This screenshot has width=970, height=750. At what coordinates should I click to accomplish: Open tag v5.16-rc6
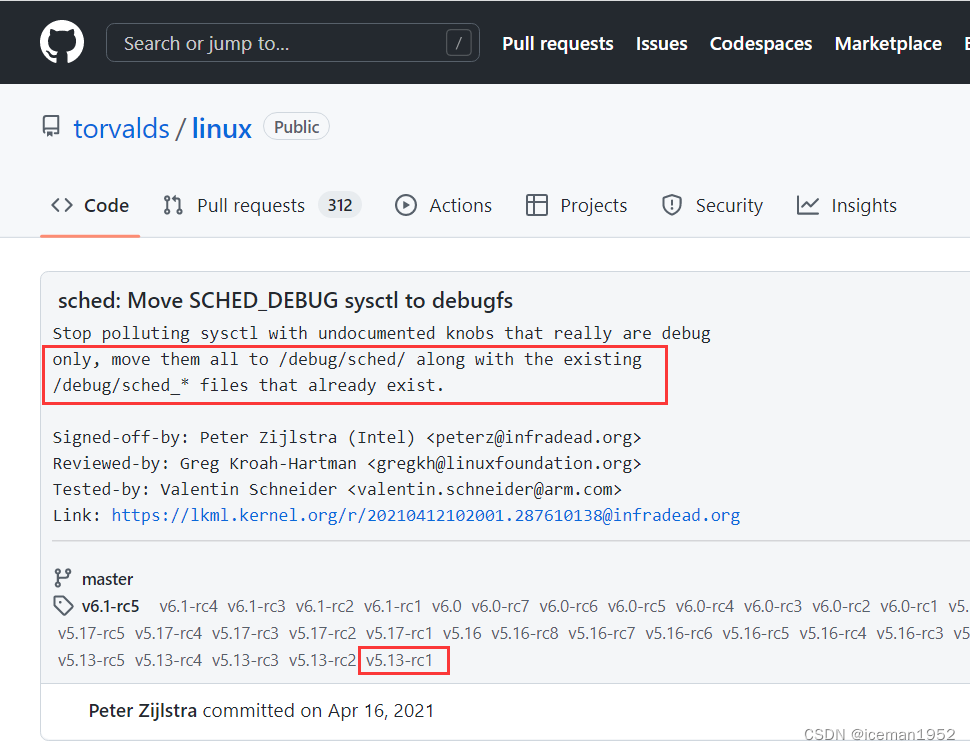679,634
